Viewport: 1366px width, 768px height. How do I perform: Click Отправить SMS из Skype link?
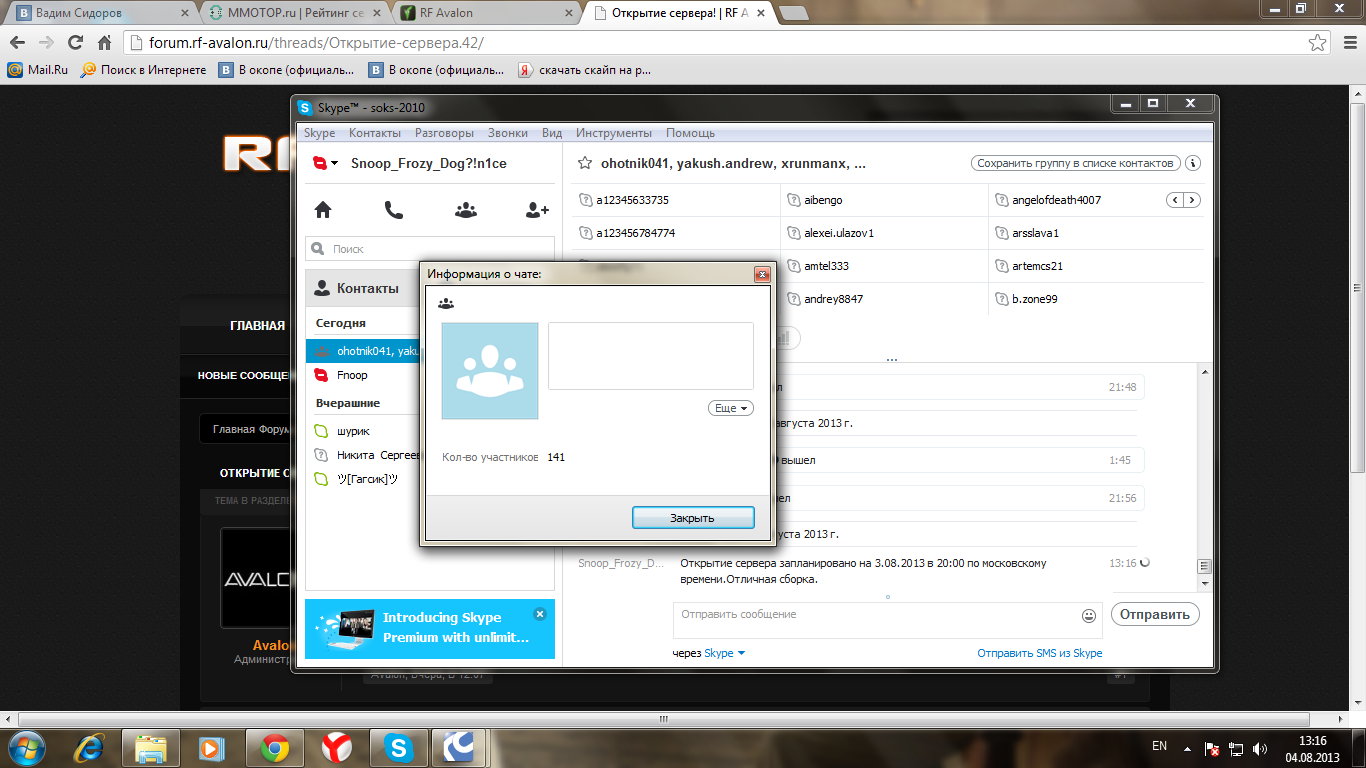[x=1040, y=653]
